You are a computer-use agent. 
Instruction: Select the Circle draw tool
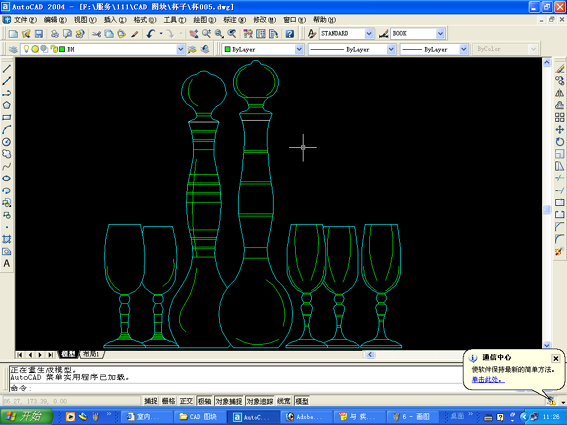click(x=7, y=142)
